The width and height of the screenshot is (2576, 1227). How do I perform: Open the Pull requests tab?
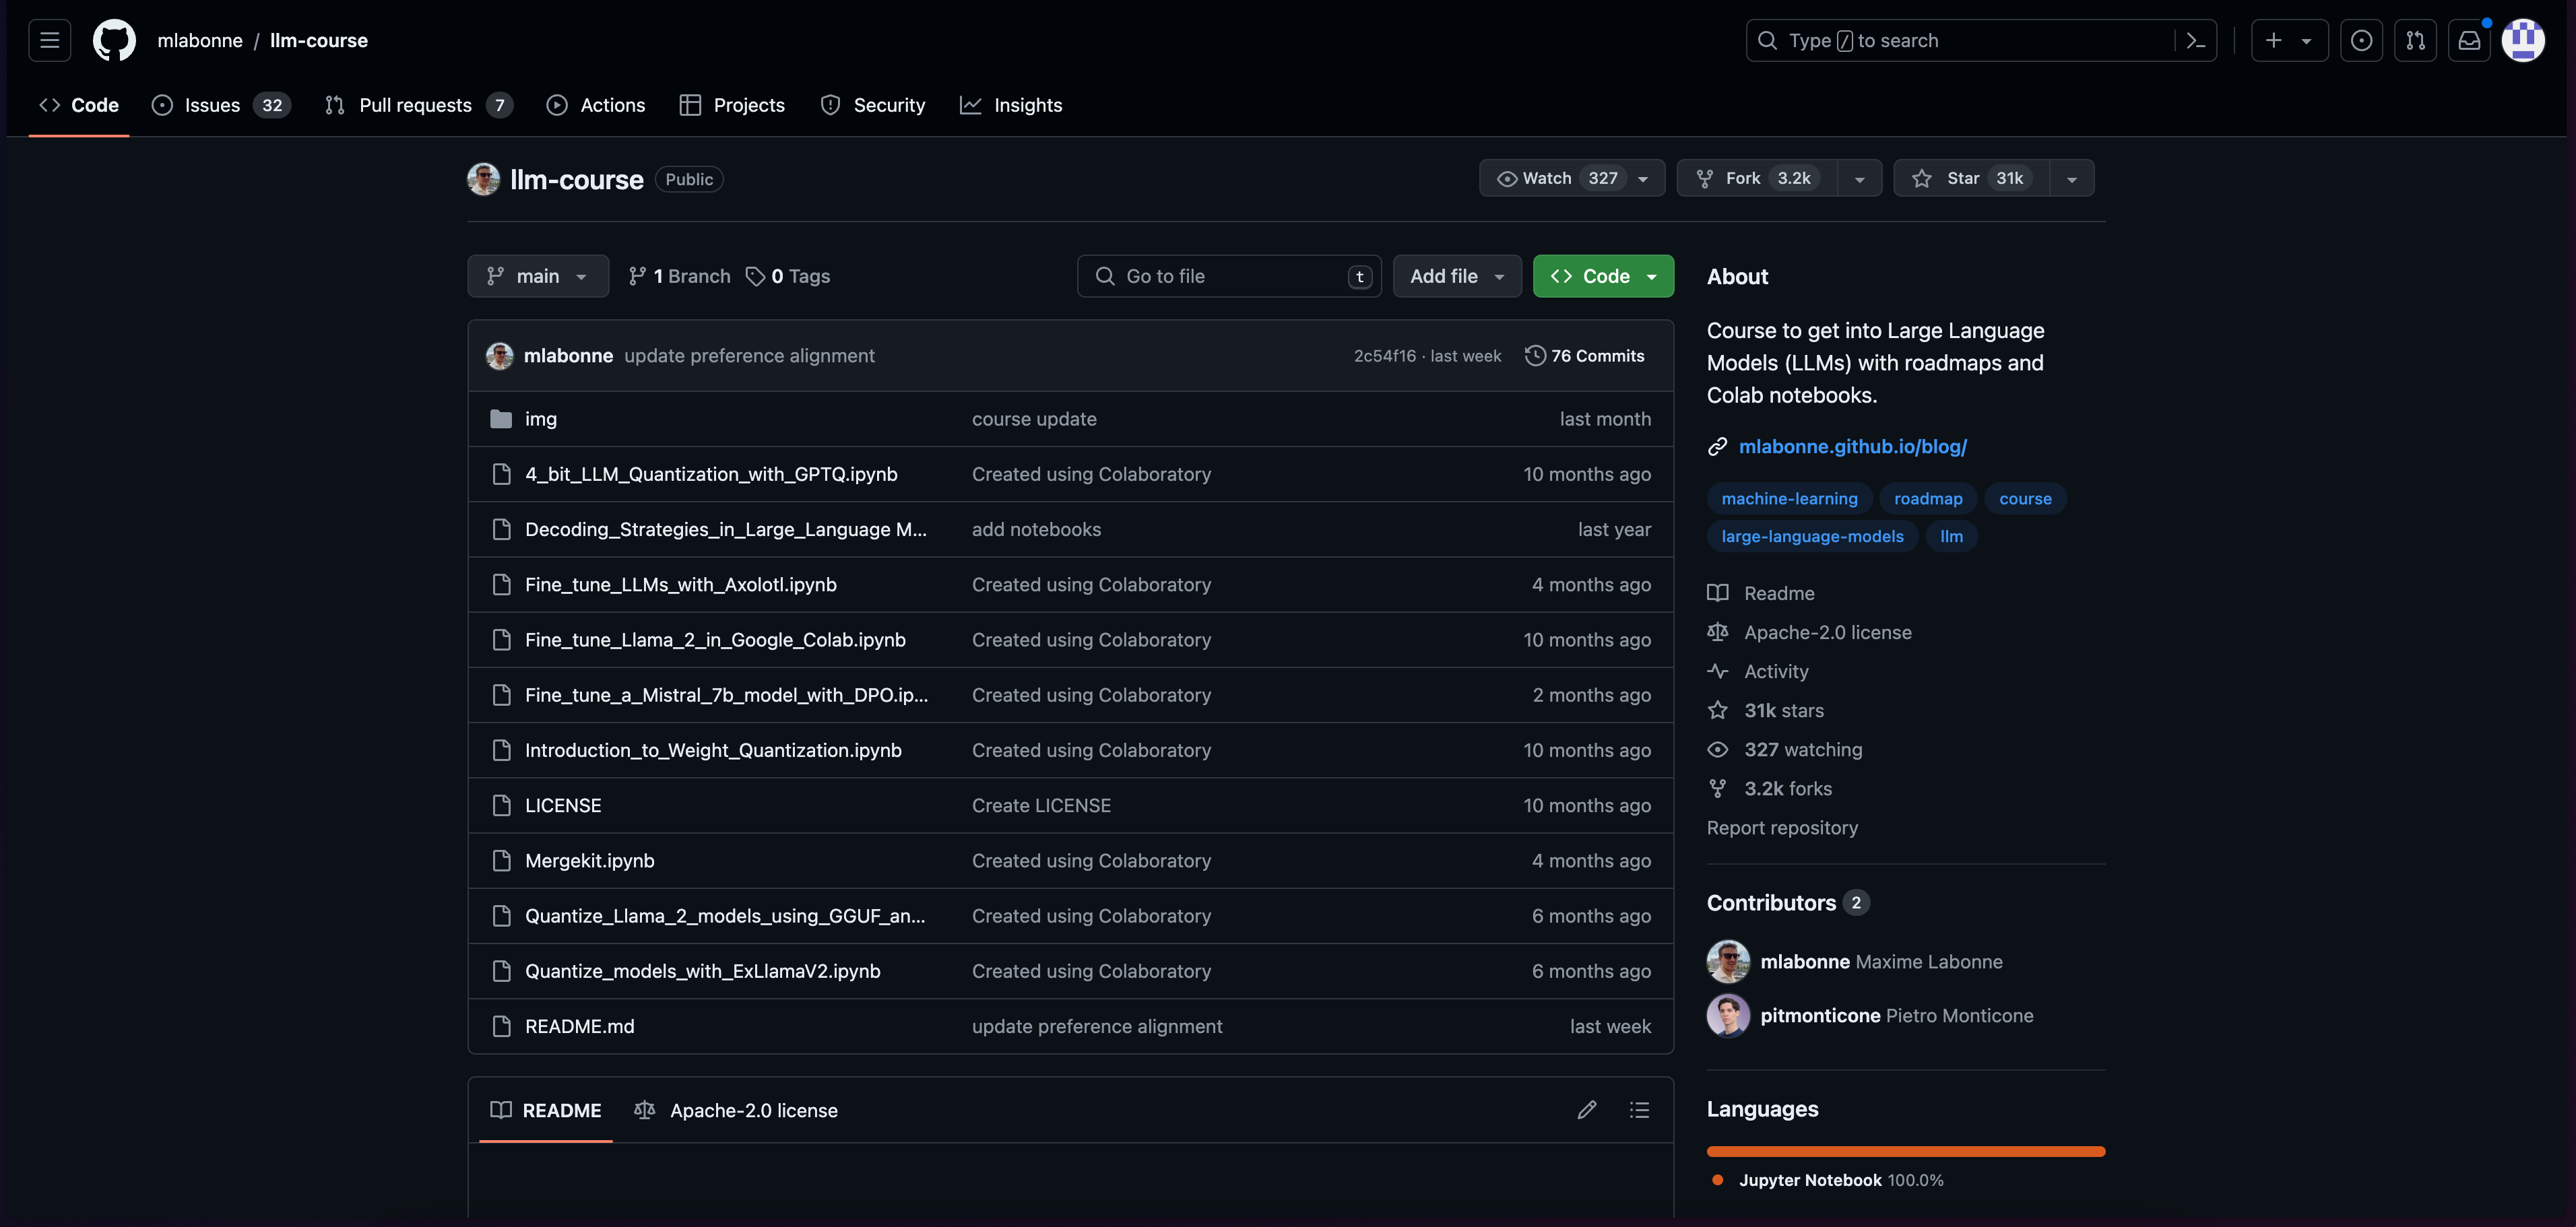click(x=419, y=105)
